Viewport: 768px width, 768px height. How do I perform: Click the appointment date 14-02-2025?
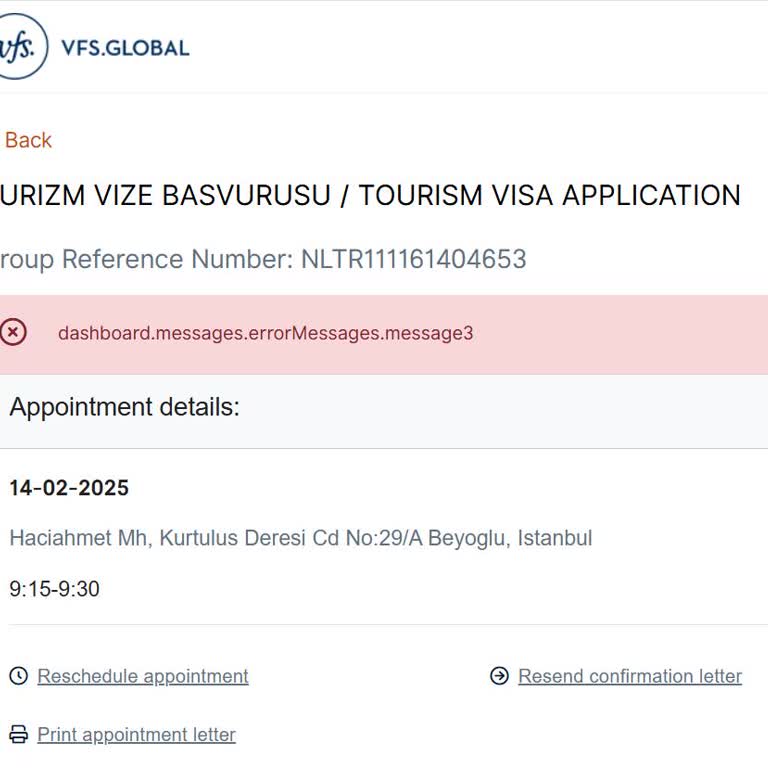69,488
